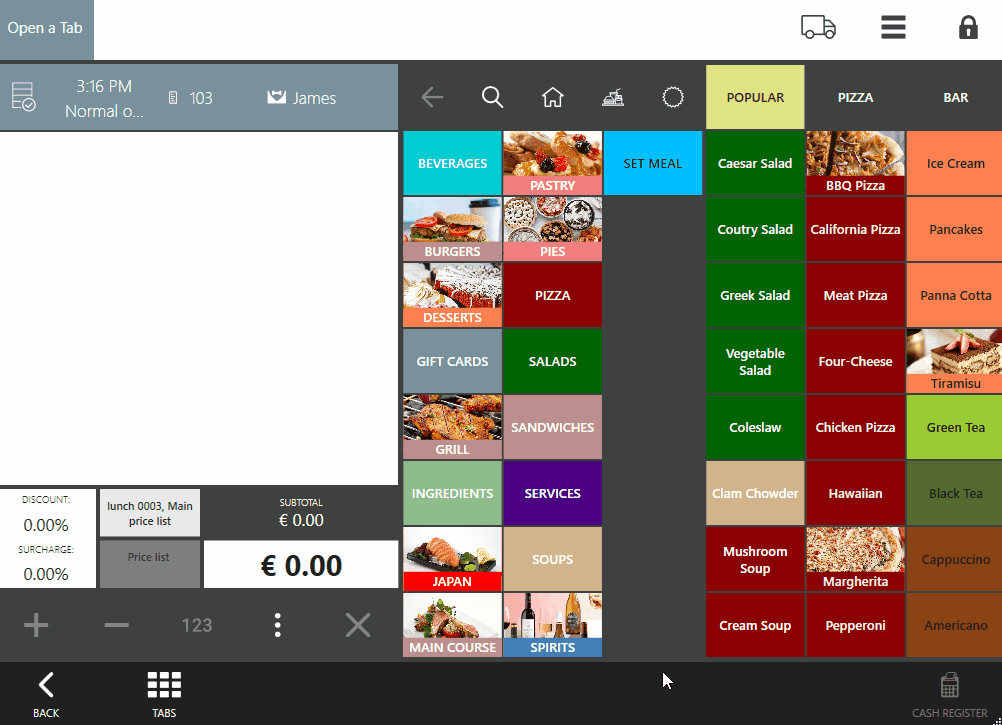Click the minus quantity icon
1002x725 pixels.
tap(117, 626)
